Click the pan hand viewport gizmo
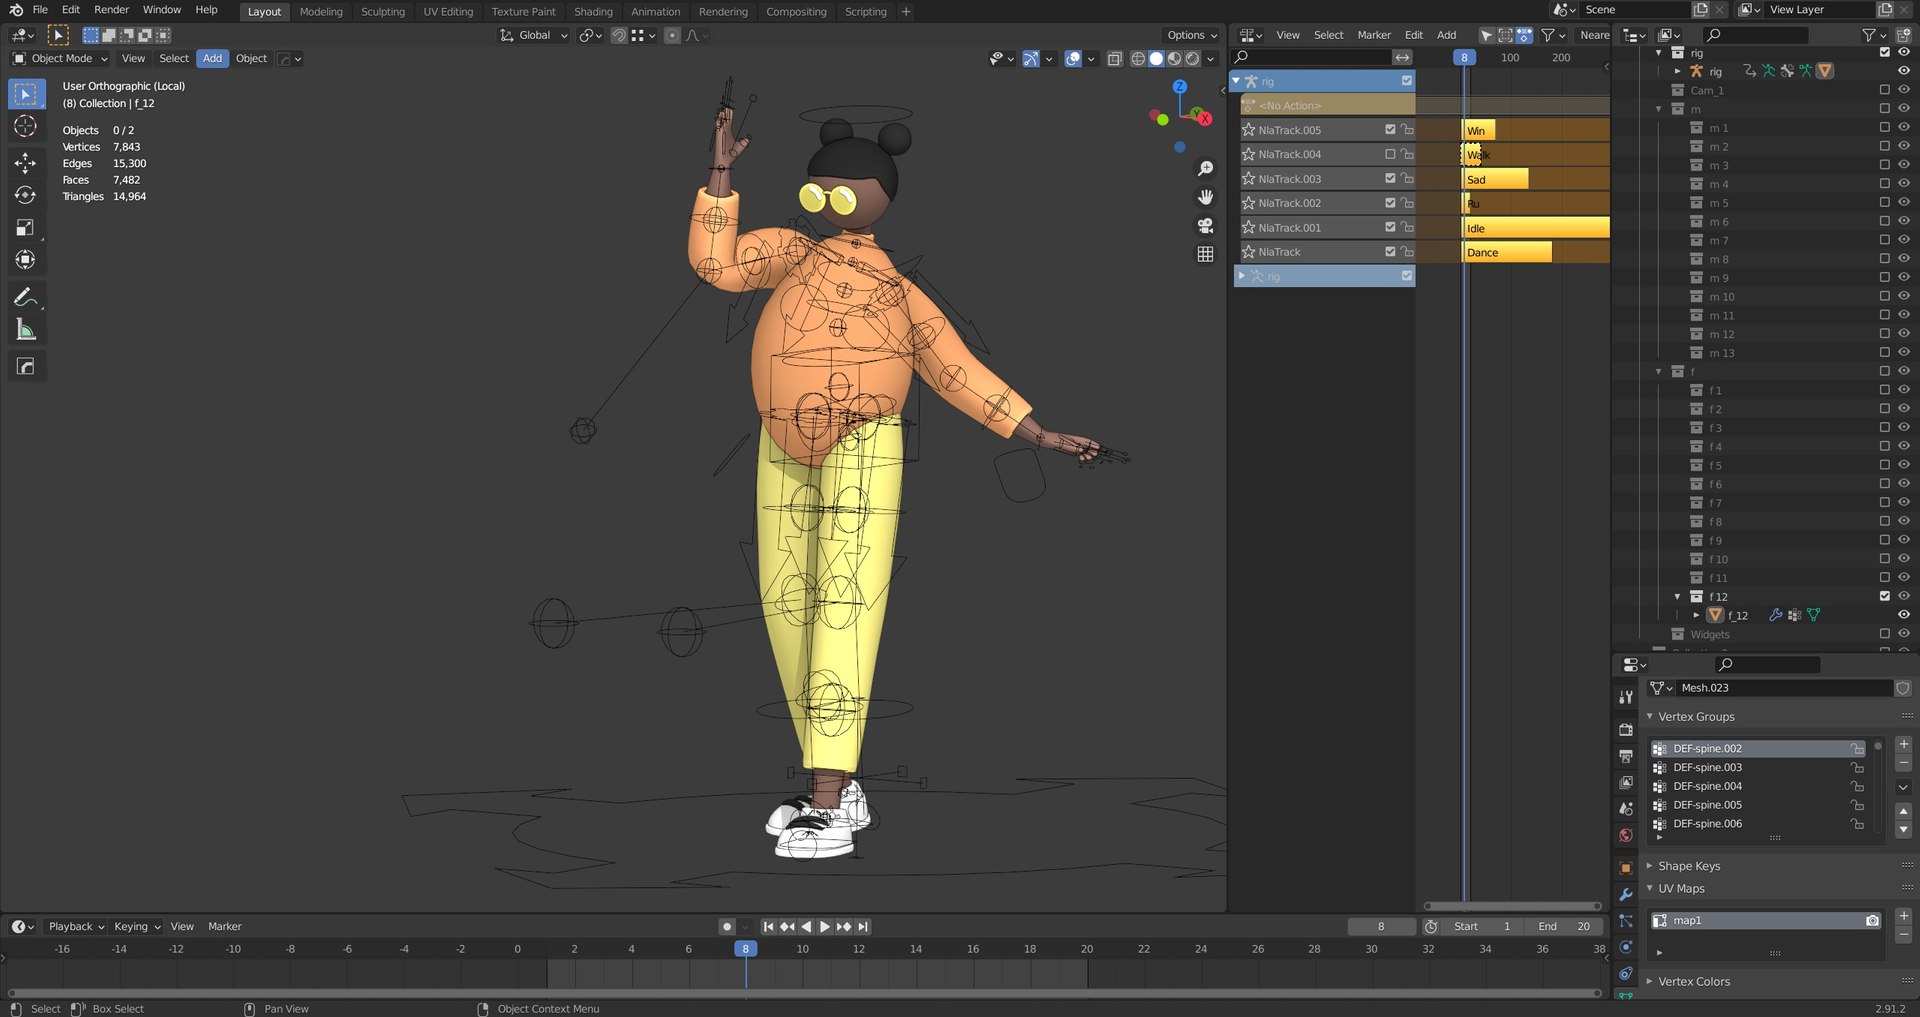This screenshot has width=1920, height=1017. click(1205, 197)
